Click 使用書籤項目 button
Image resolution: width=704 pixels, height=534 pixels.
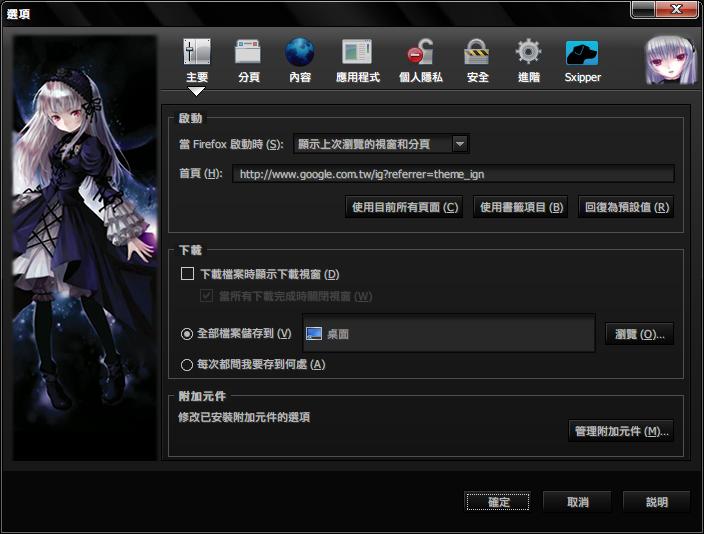click(x=520, y=208)
